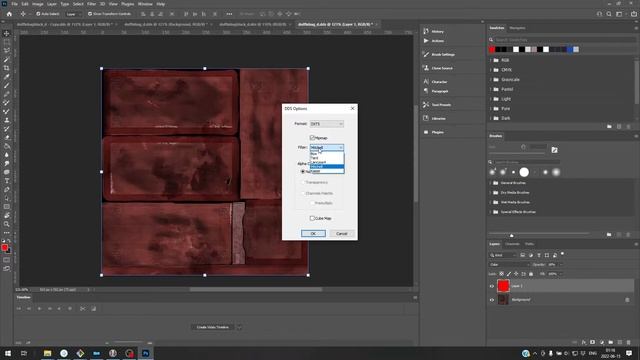Click lock transparent pixels icon
The height and width of the screenshot is (360, 640).
(x=502, y=274)
